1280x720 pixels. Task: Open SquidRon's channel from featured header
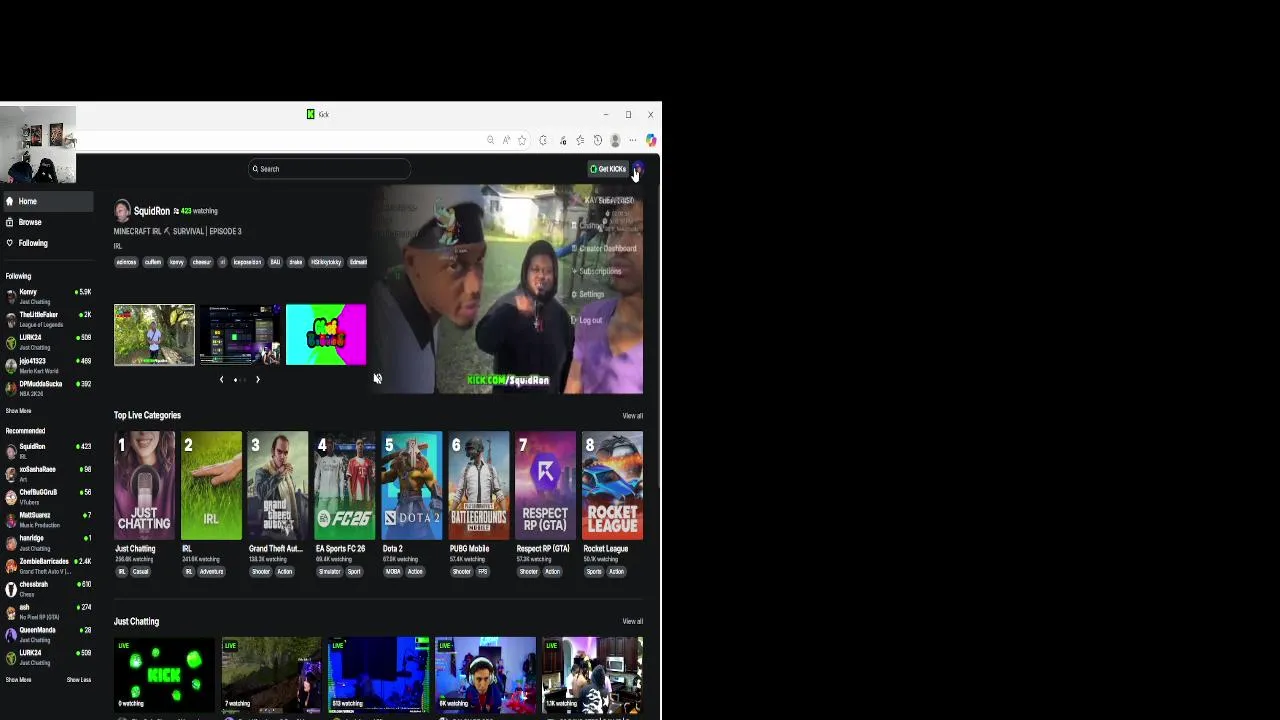pyautogui.click(x=152, y=211)
